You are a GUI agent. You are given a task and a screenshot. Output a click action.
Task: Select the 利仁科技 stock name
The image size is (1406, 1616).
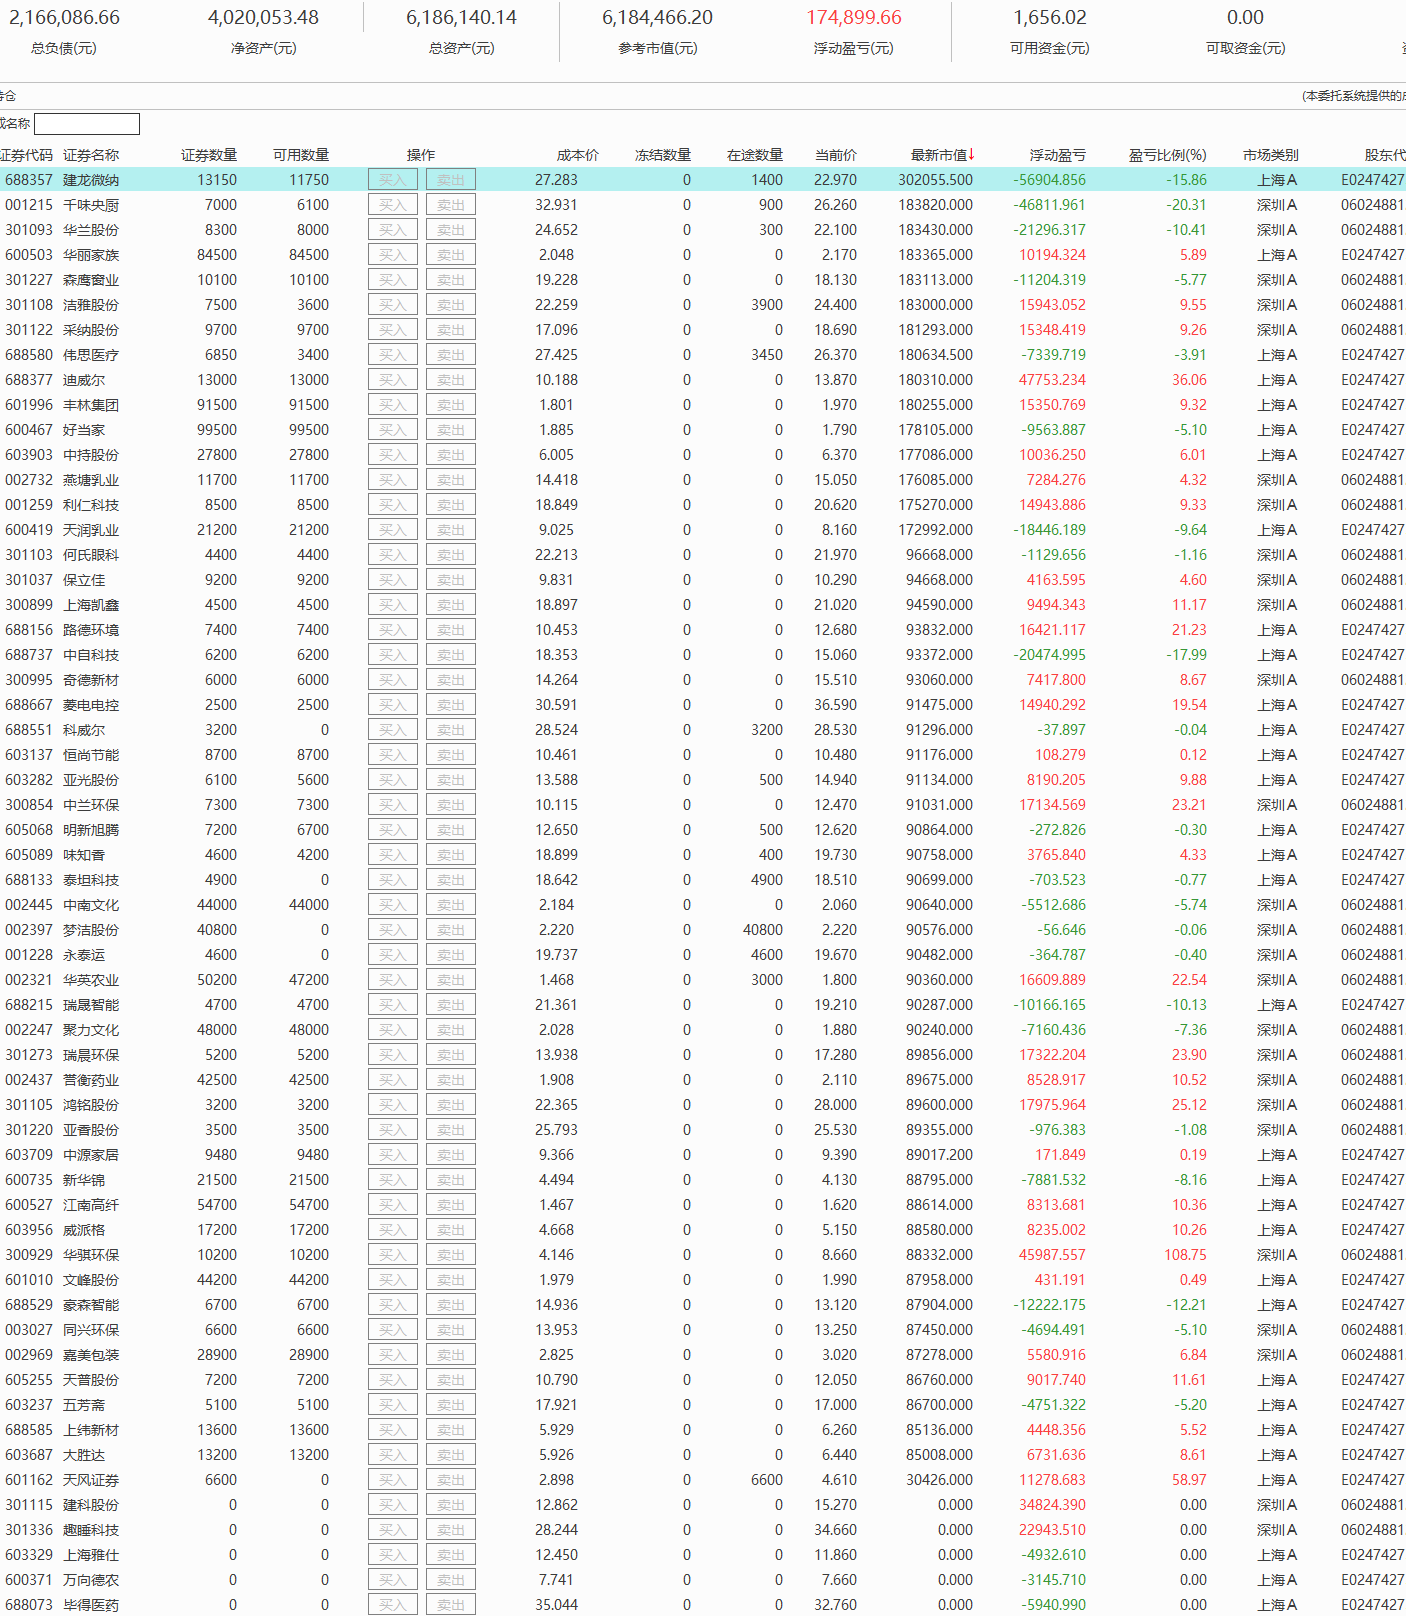tap(91, 505)
